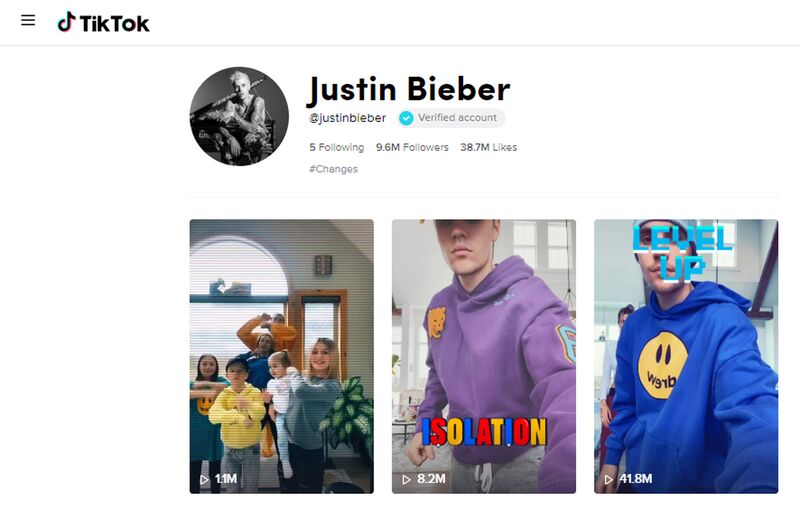The width and height of the screenshot is (800, 510).
Task: Open Justin Bieber's profile picture
Action: 239,116
